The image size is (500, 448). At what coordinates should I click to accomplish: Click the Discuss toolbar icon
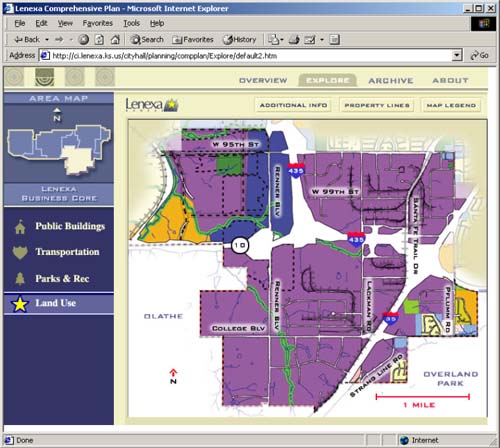pyautogui.click(x=334, y=40)
